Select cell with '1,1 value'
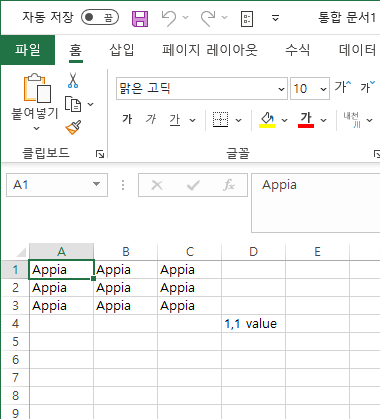 pyautogui.click(x=254, y=324)
